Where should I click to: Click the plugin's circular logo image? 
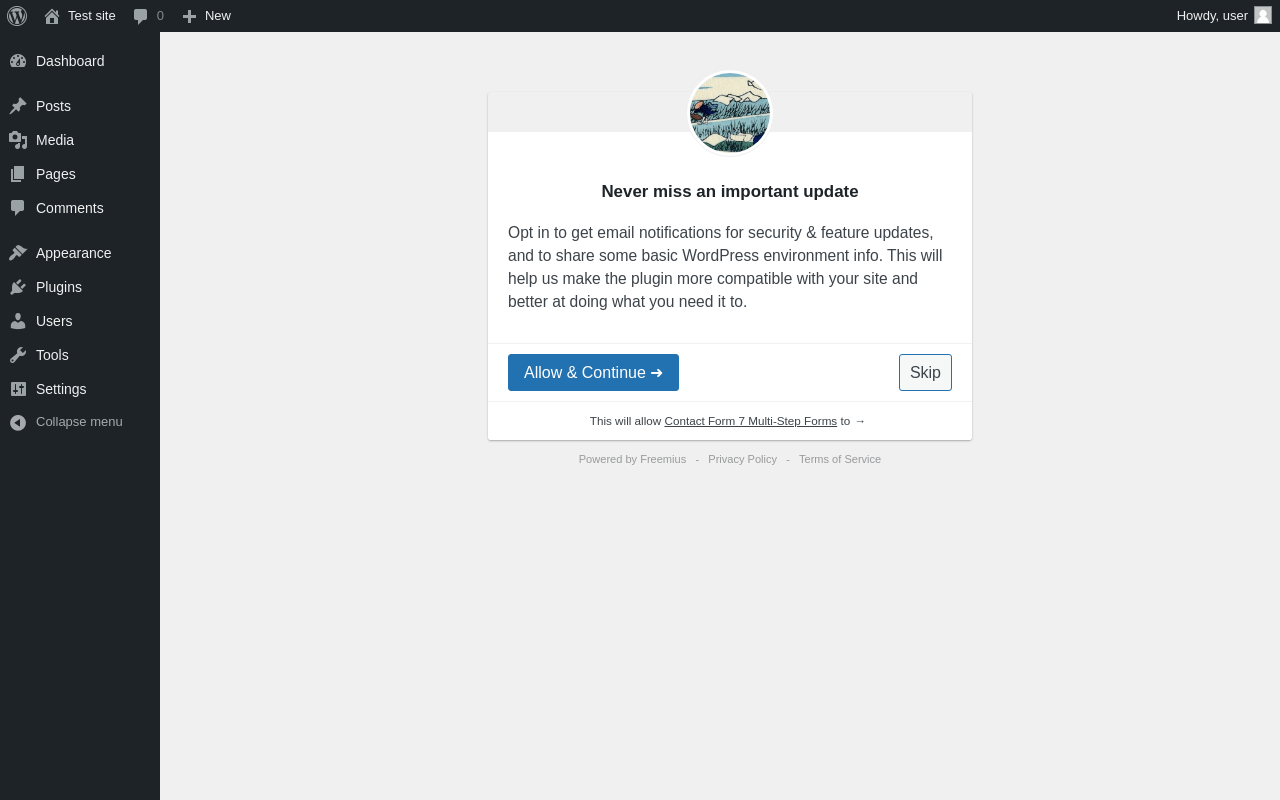click(x=730, y=113)
